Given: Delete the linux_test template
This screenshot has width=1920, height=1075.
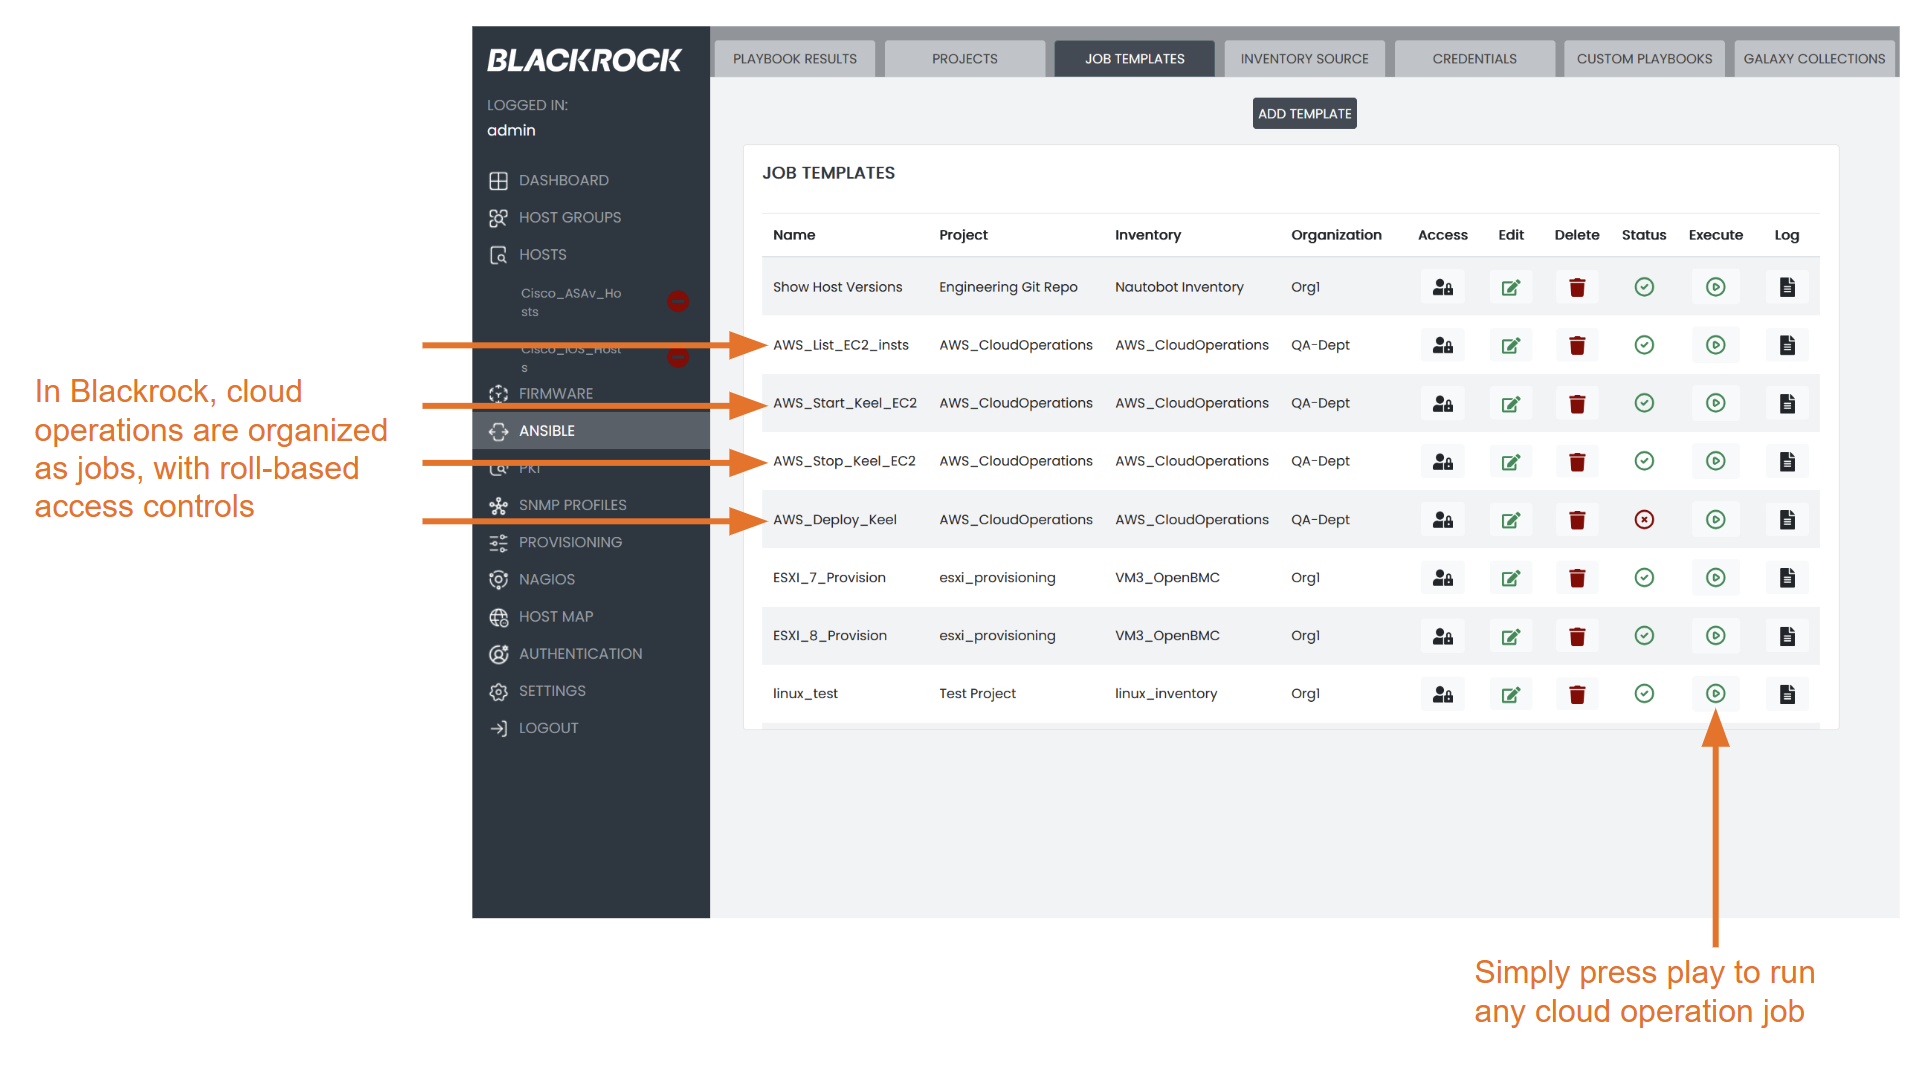Looking at the screenshot, I should [1577, 693].
